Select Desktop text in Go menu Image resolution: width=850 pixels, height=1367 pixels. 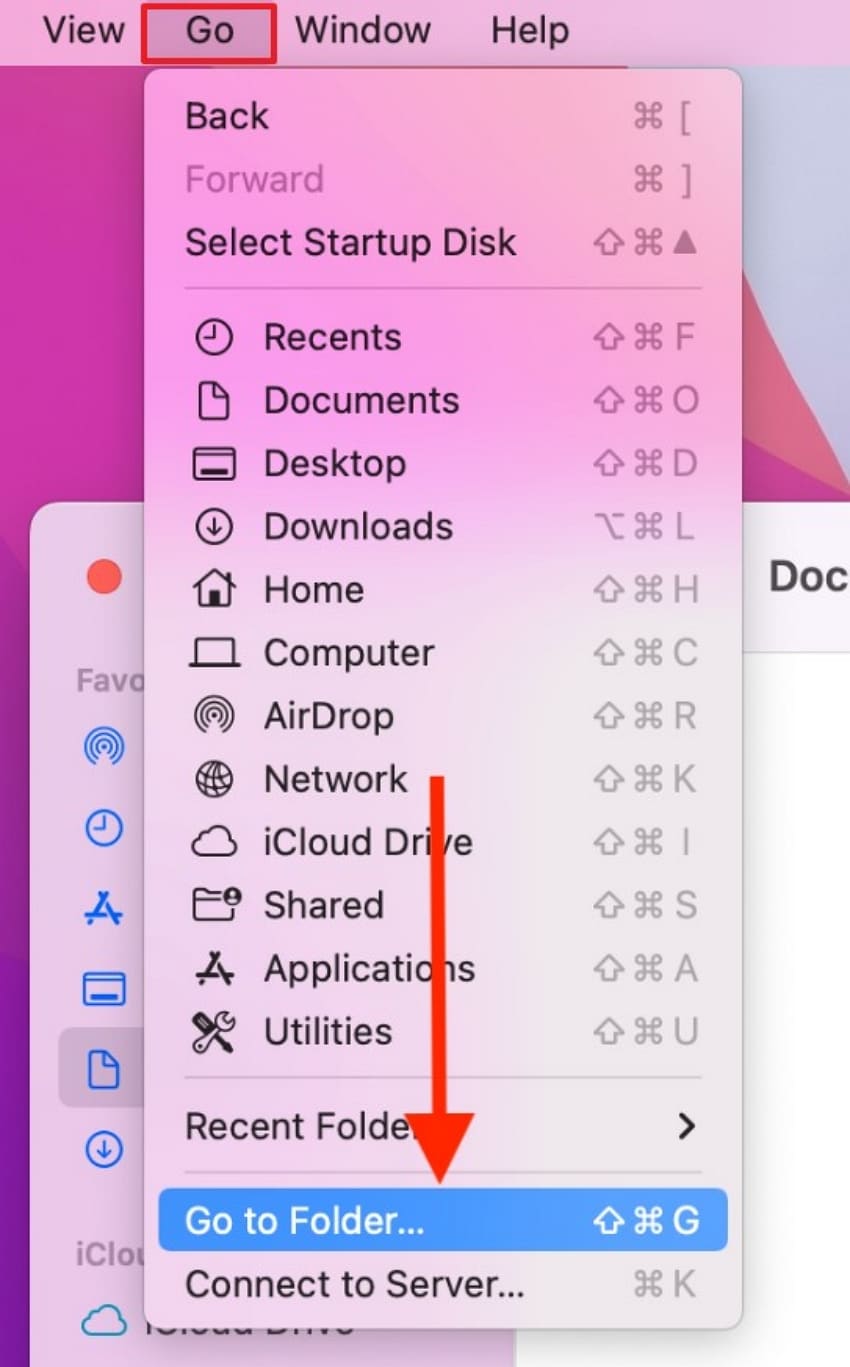pyautogui.click(x=335, y=464)
